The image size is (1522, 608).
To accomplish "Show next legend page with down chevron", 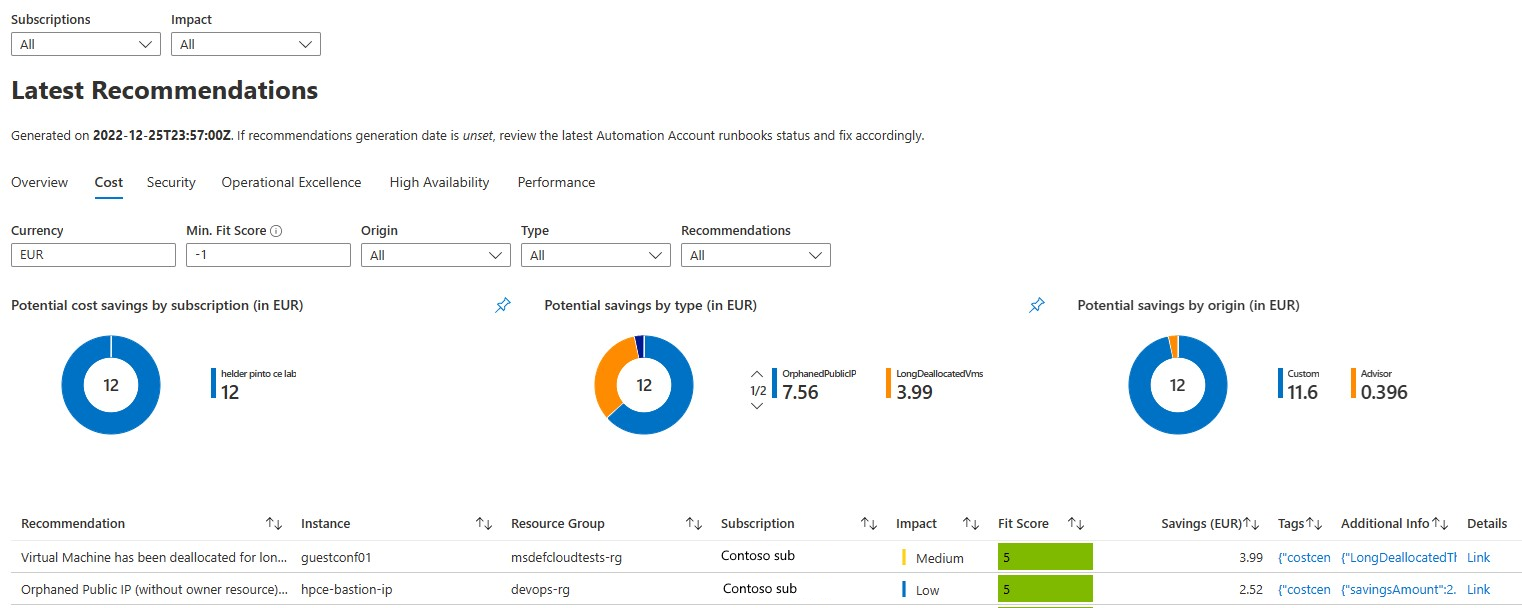I will coord(757,404).
